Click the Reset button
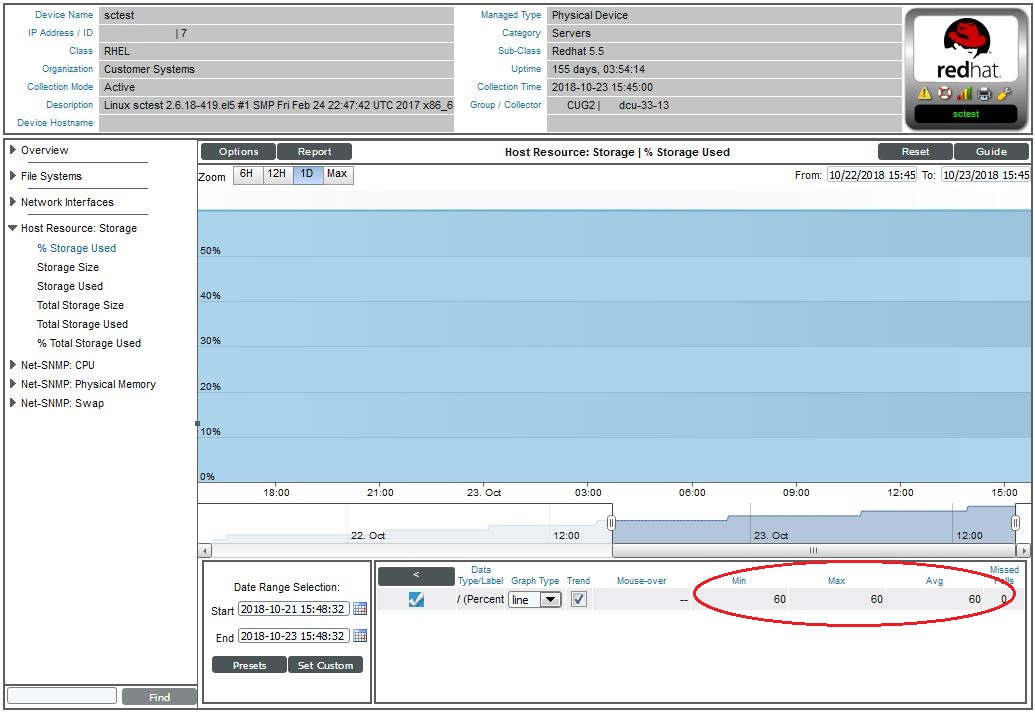 pos(914,152)
